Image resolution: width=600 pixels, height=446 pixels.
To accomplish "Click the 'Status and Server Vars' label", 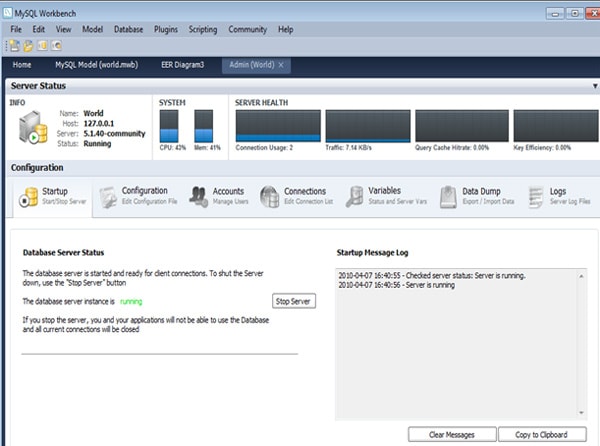I will click(x=398, y=202).
